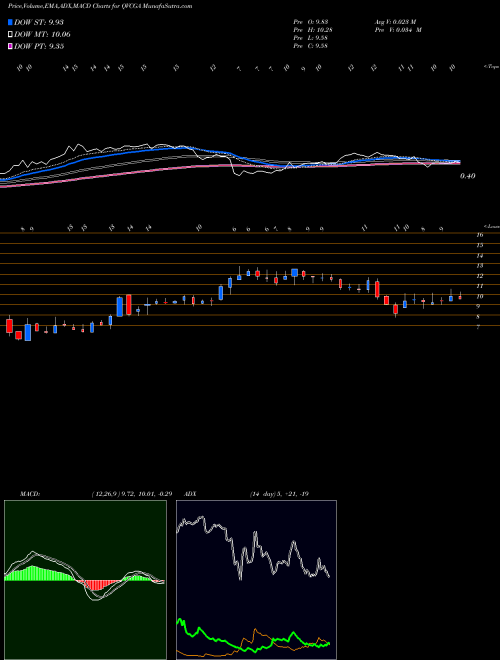Click the price axis label 7
Screen dimensions: 500x660
(x=478, y=327)
